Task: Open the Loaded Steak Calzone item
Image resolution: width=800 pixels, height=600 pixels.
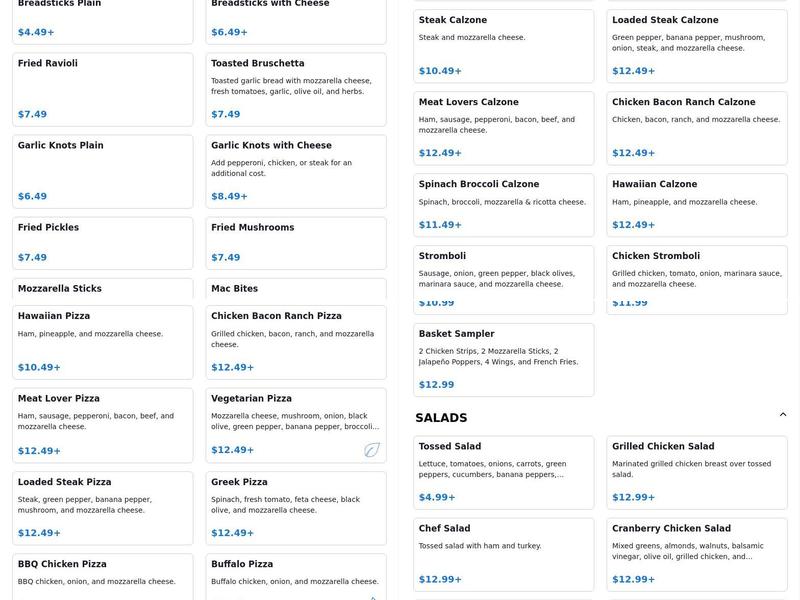Action: (696, 46)
